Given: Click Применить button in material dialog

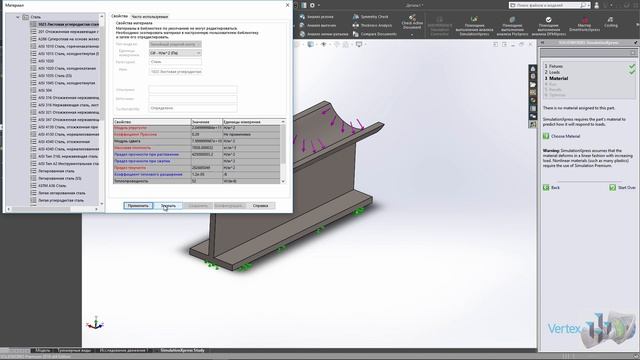Looking at the screenshot, I should coord(138,206).
